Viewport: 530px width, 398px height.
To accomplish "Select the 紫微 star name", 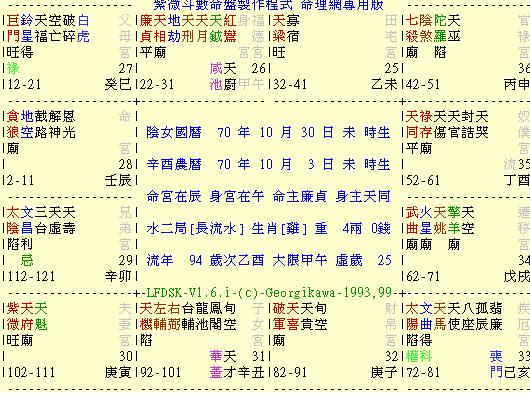I will coord(13,317).
